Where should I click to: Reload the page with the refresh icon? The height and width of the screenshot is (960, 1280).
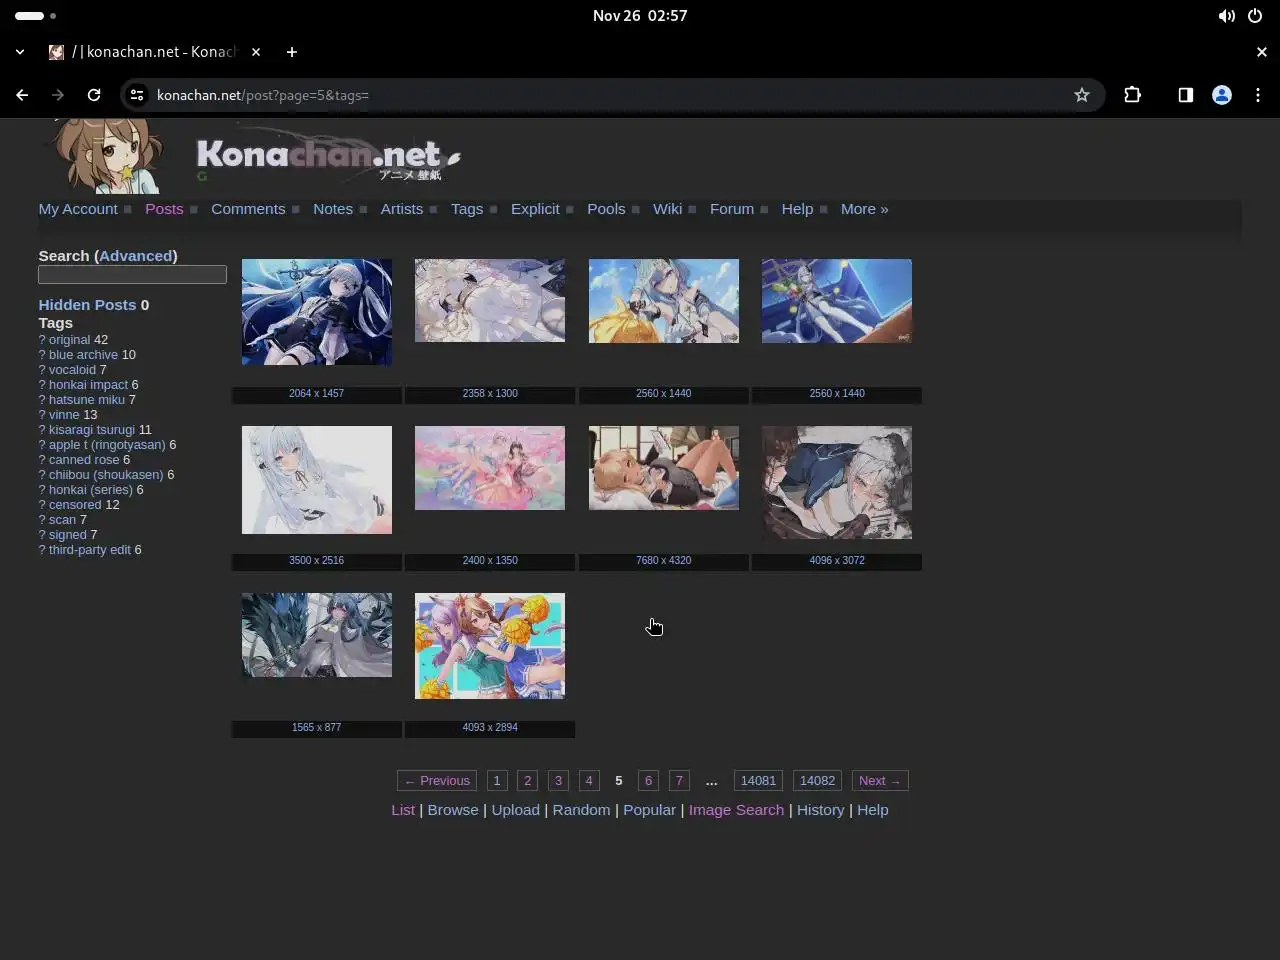(94, 95)
